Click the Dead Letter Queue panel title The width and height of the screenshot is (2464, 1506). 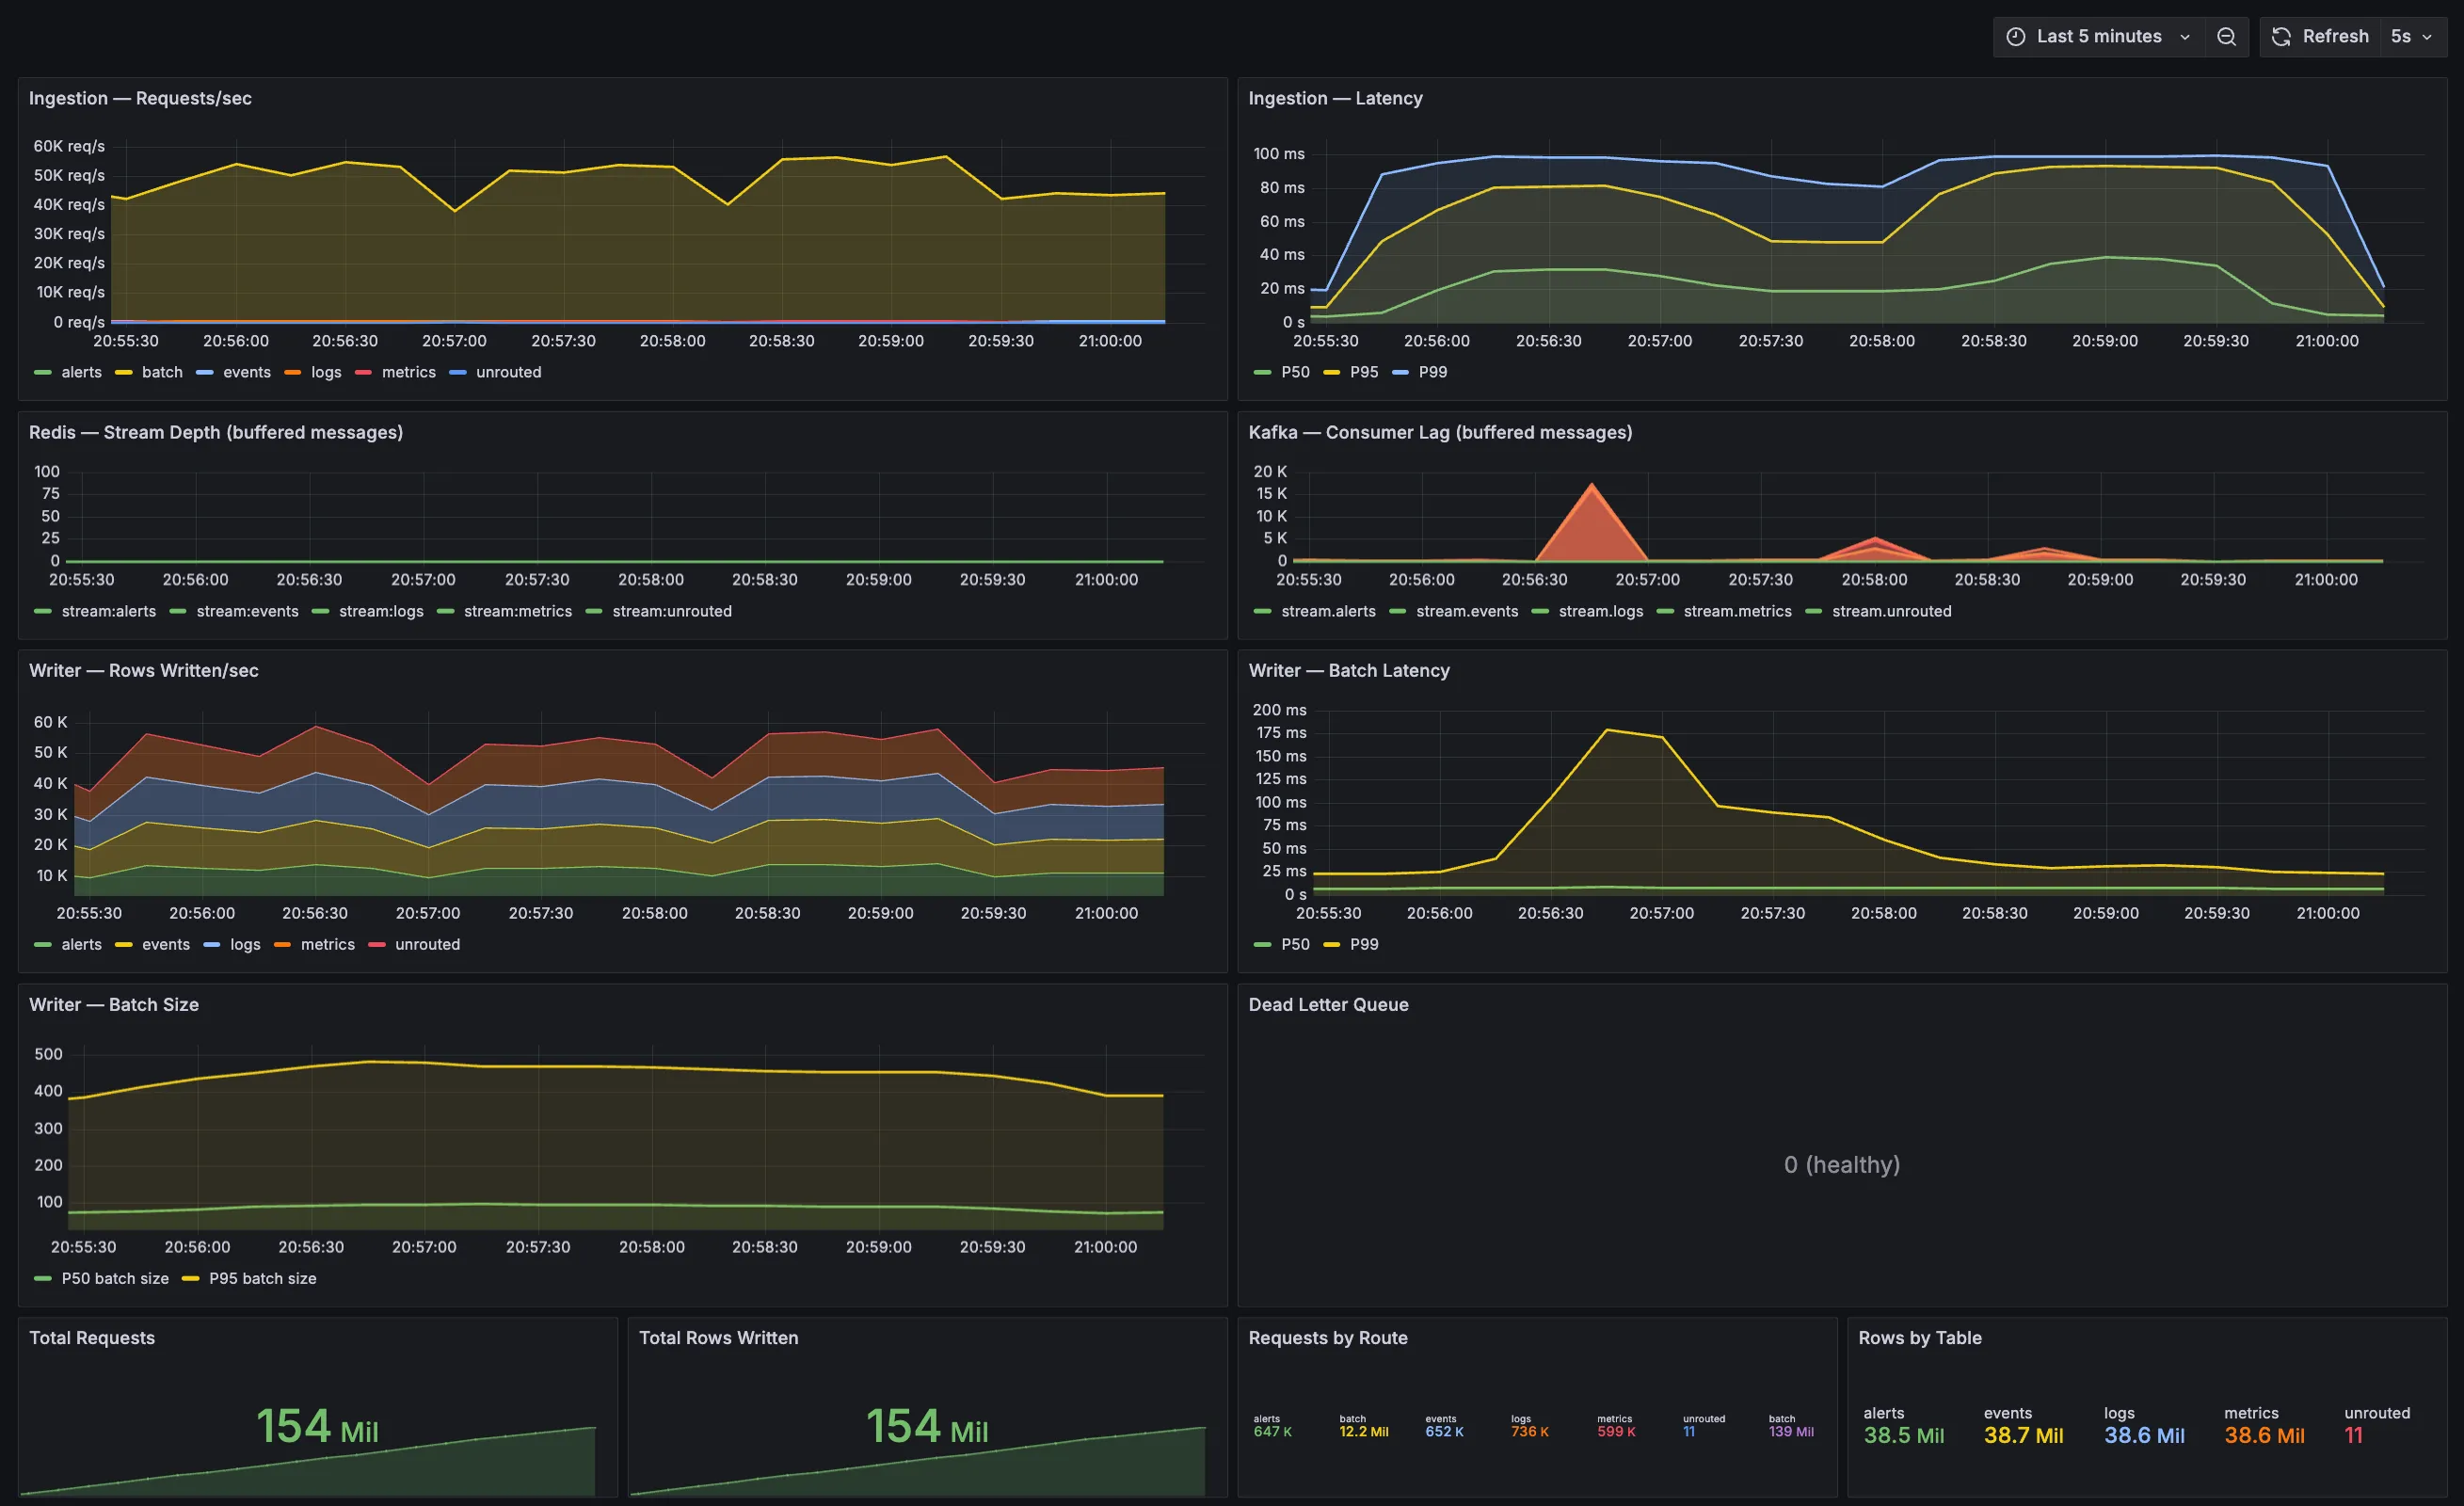1328,1004
